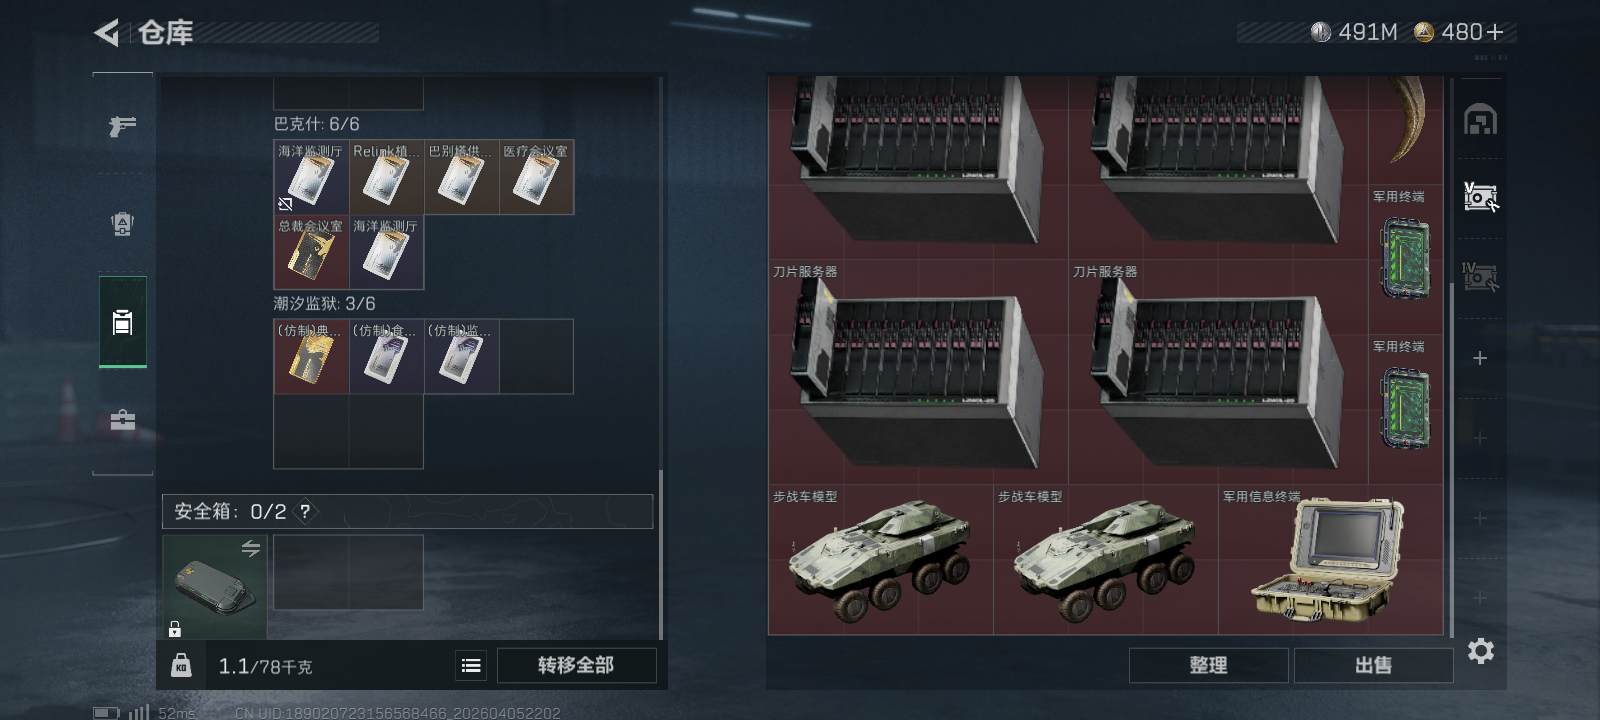Viewport: 1600px width, 720px height.
Task: Add currency with the plus sign
Action: [1495, 33]
